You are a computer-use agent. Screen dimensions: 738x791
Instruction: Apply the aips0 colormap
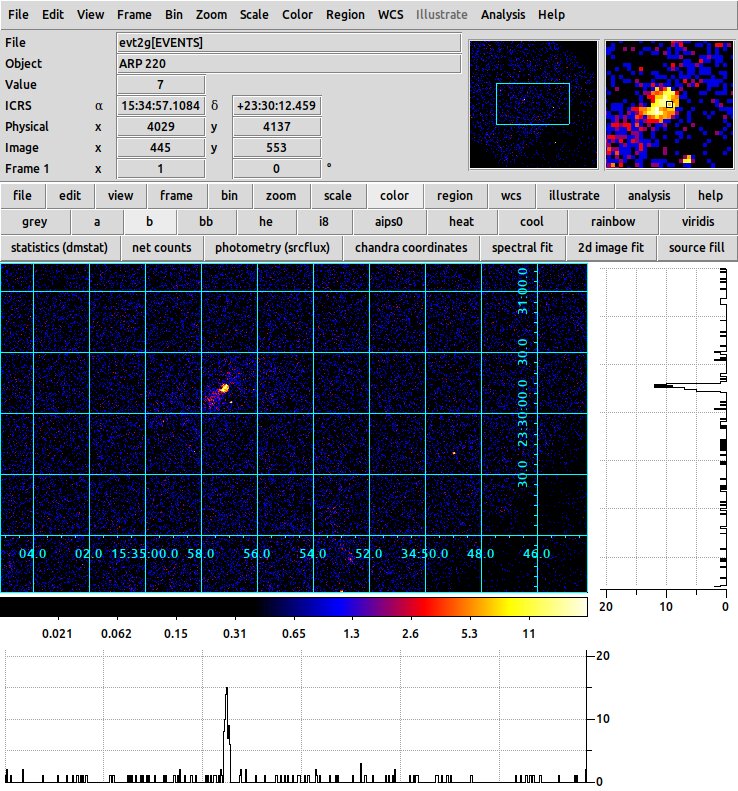(388, 222)
